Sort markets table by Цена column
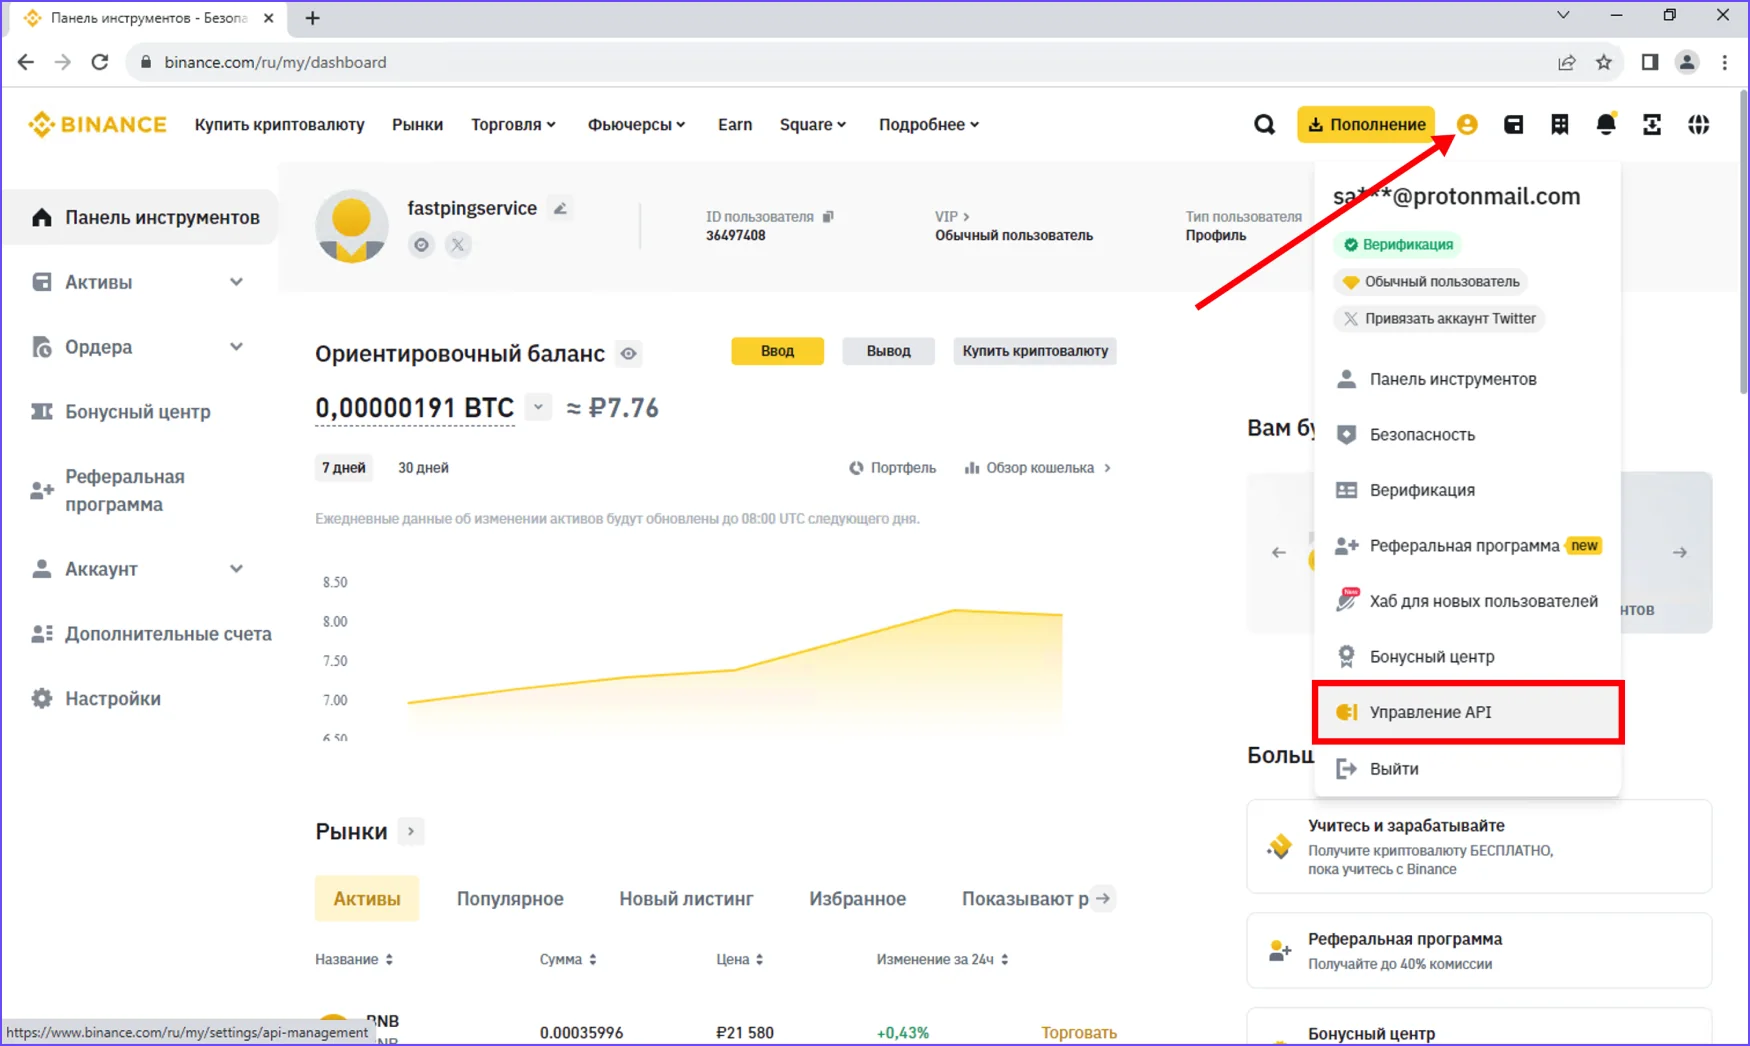Viewport: 1750px width, 1046px height. [x=740, y=960]
